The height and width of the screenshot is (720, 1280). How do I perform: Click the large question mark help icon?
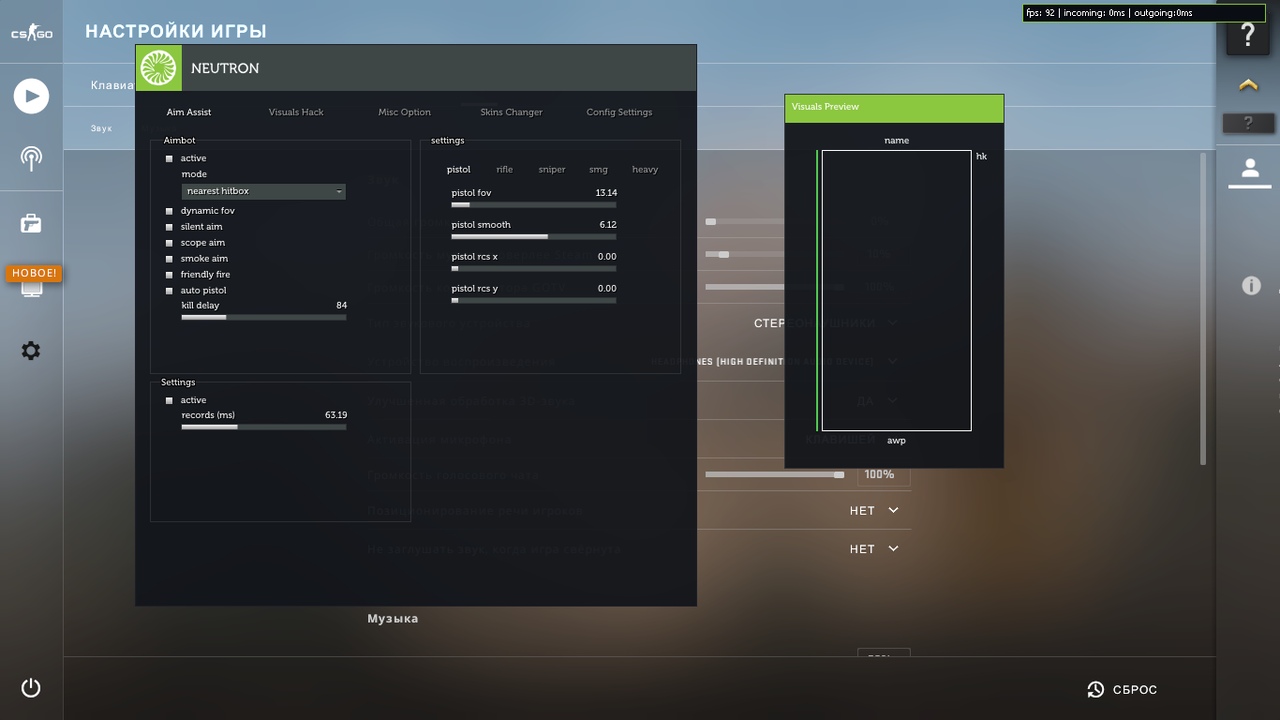(1248, 36)
